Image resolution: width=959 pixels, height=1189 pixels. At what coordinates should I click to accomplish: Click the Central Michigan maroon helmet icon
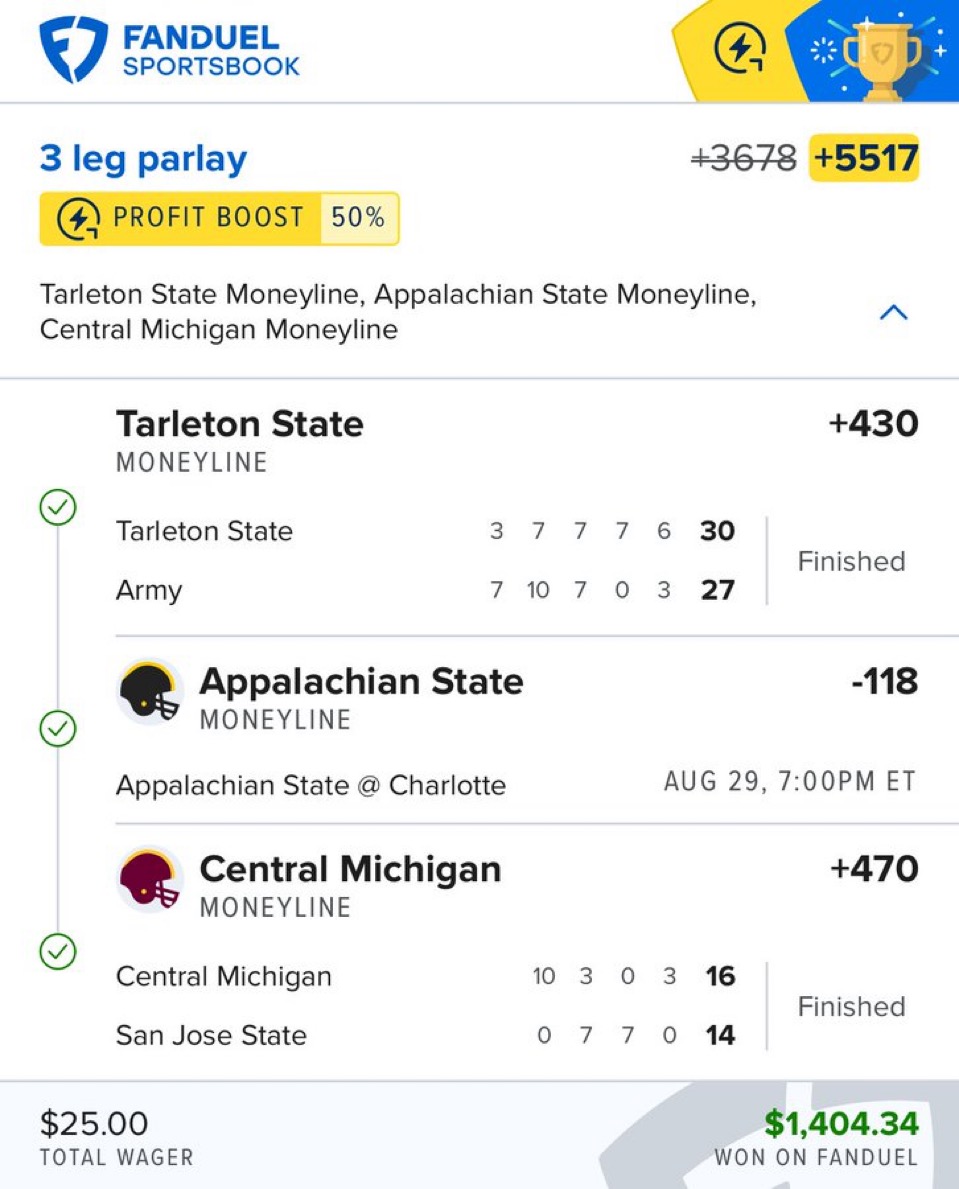click(x=150, y=879)
